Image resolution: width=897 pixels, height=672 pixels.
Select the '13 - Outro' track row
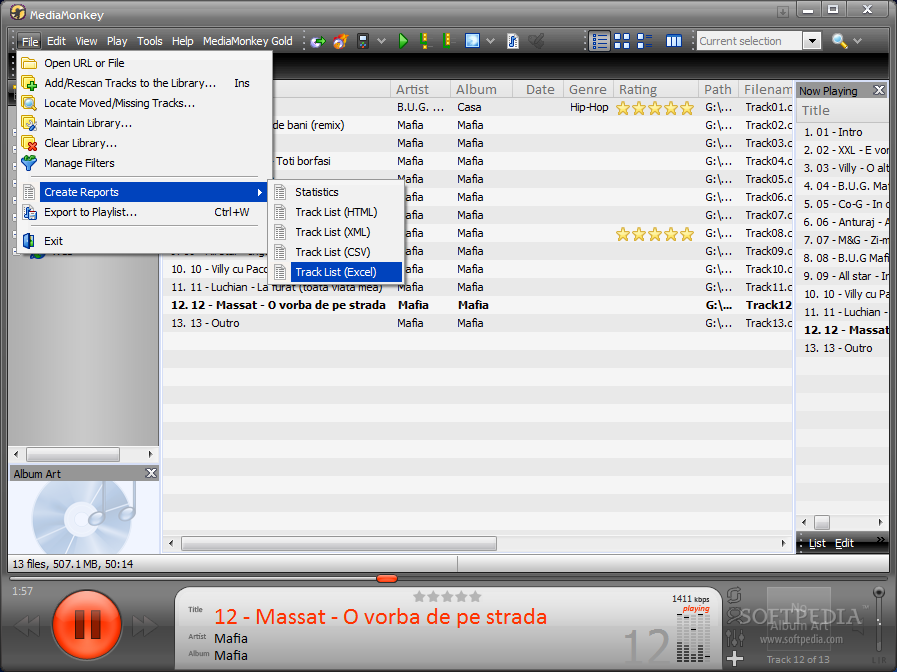click(x=478, y=323)
